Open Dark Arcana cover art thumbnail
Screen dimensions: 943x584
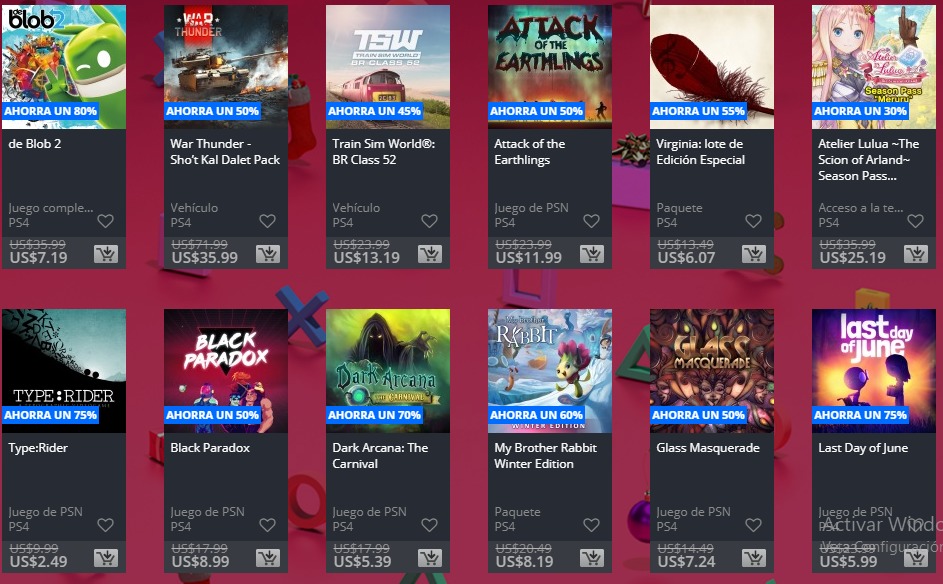[388, 371]
